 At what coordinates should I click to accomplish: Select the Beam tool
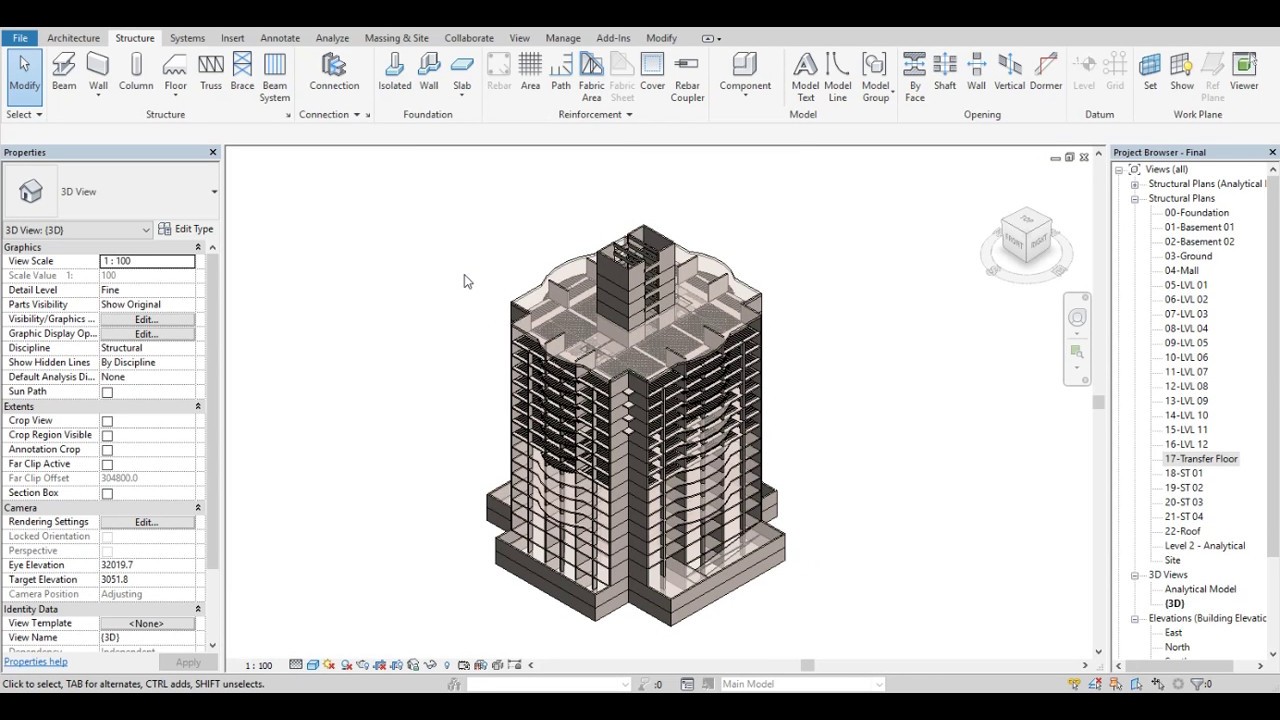64,73
